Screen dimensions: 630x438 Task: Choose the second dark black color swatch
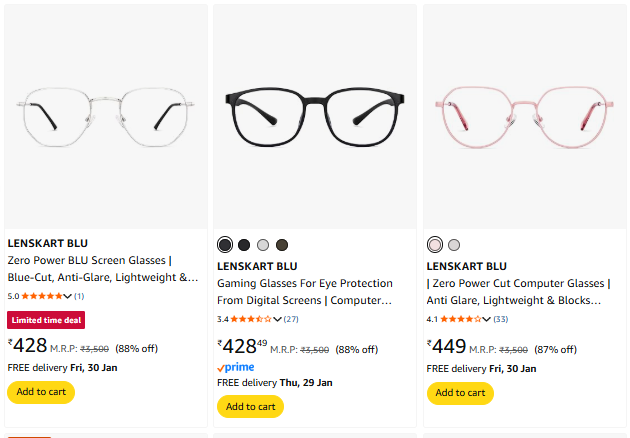[244, 245]
